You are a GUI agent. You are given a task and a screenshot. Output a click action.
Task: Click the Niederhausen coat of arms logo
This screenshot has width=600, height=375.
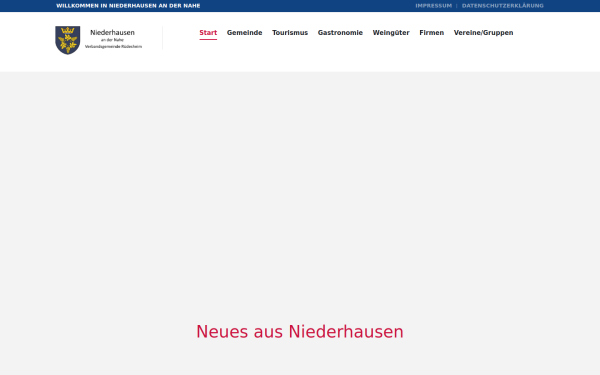point(68,40)
